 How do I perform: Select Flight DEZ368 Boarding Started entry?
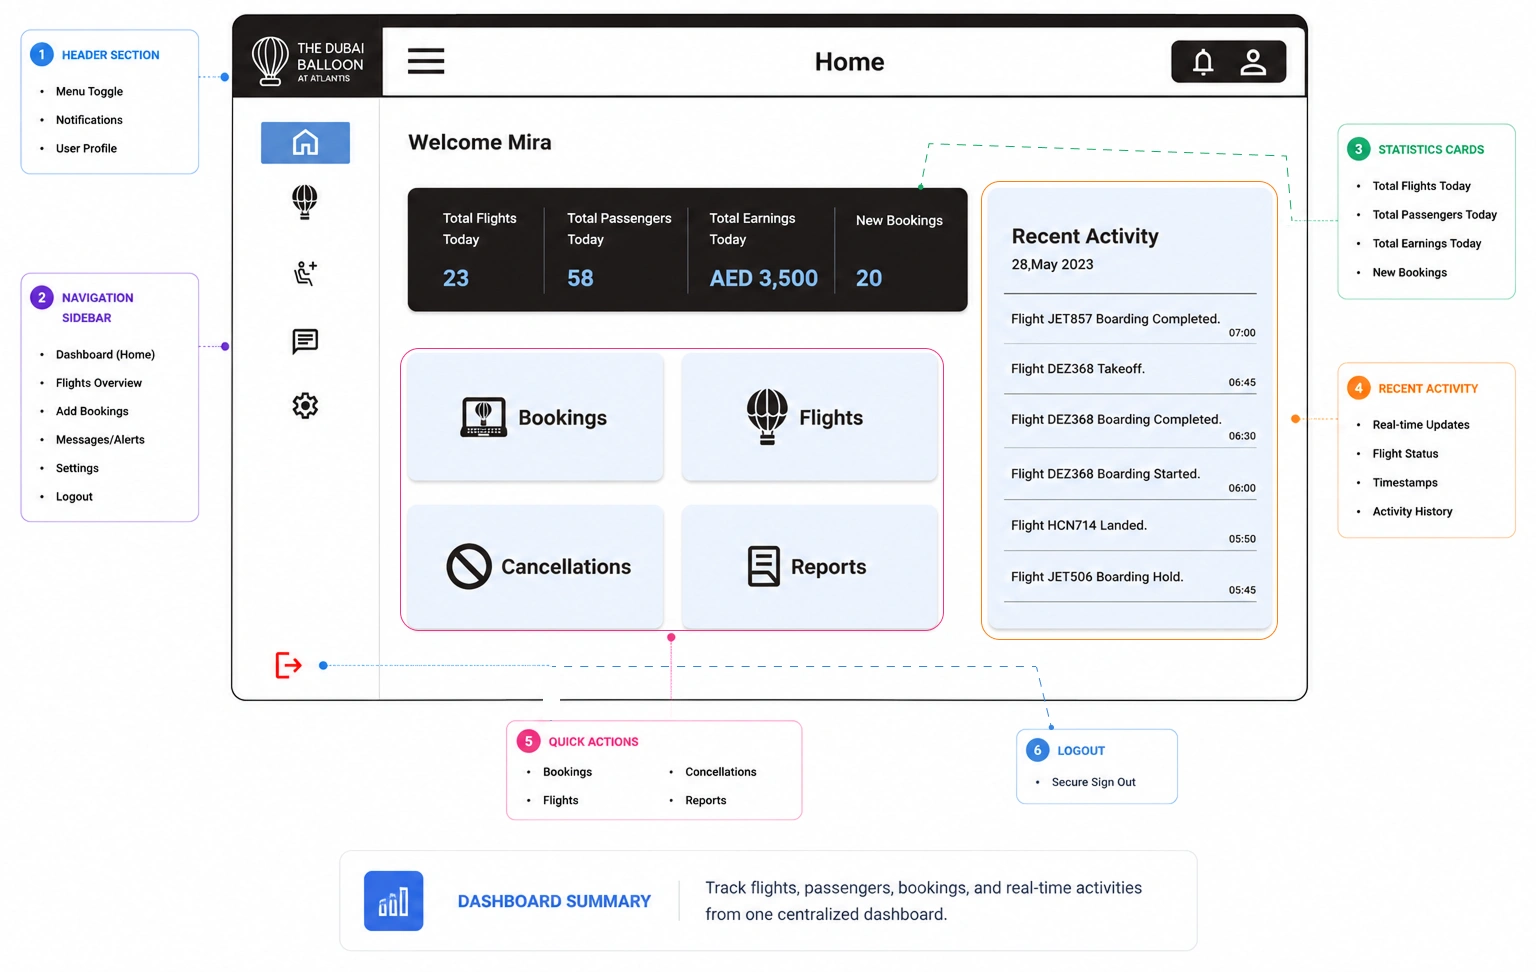1130,476
